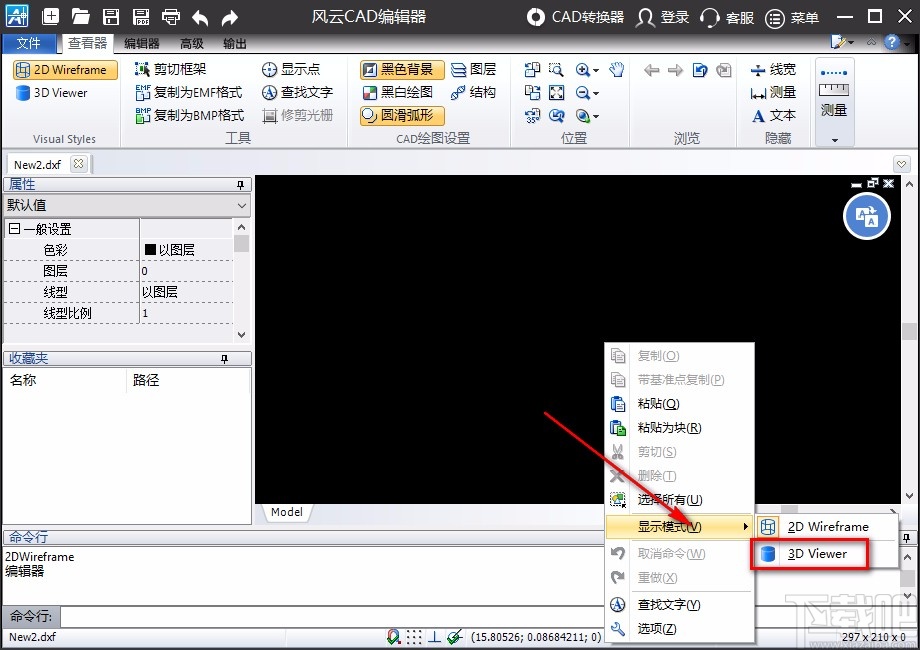Close the New2.dxf document tab
The height and width of the screenshot is (650, 920).
click(x=78, y=164)
